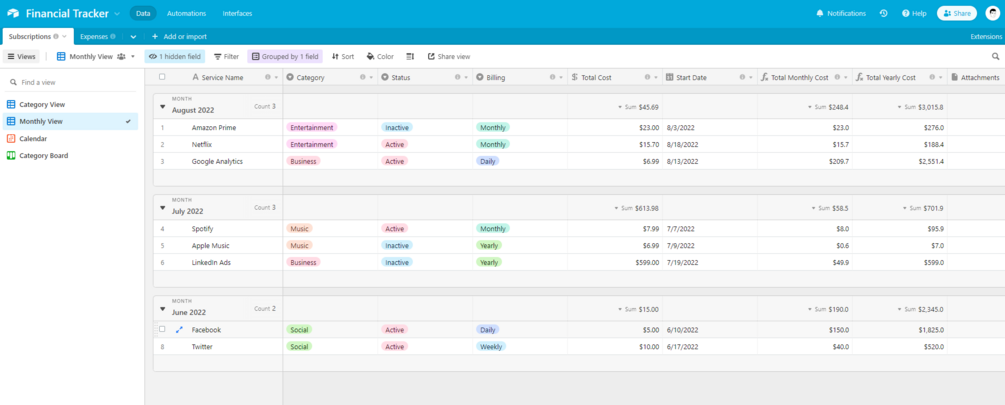Toggle the select-all checkbox in header
Viewport: 1005px width, 405px height.
click(162, 77)
